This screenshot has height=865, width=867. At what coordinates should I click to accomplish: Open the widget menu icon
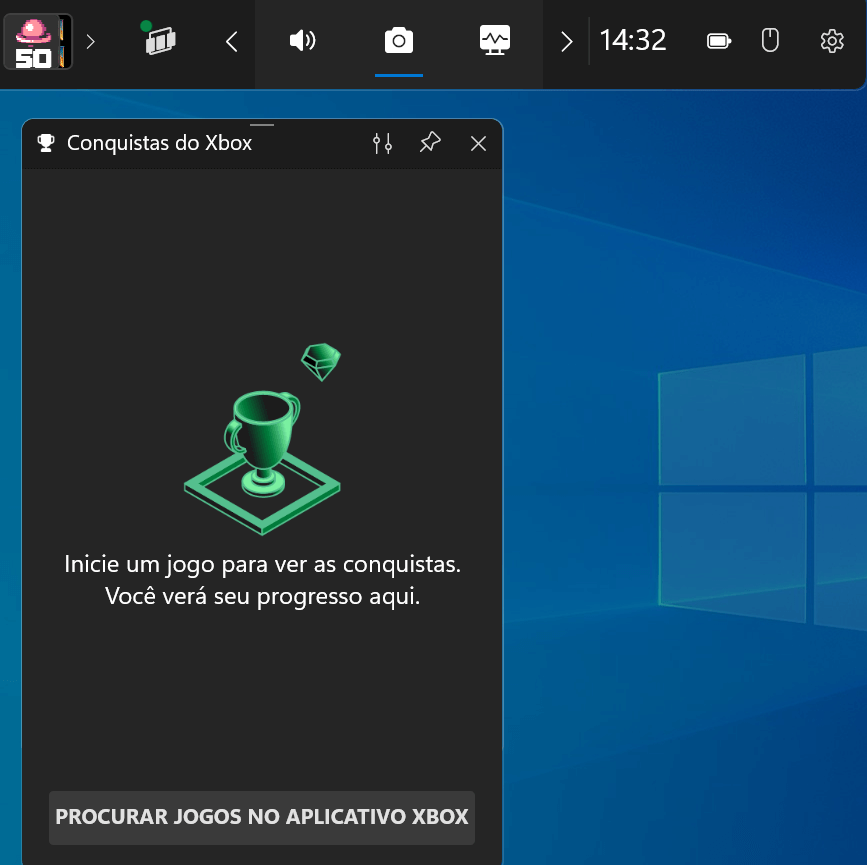(x=160, y=40)
